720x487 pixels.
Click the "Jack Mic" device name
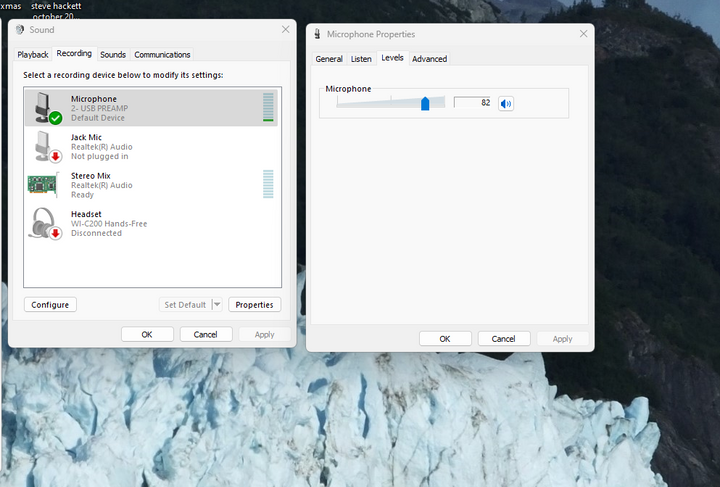86,137
